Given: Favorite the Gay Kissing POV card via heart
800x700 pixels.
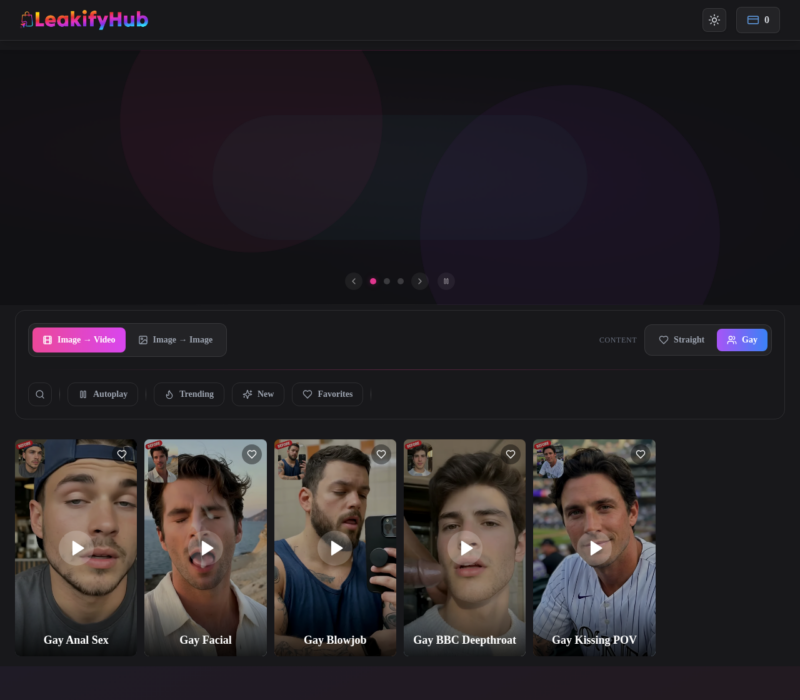Looking at the screenshot, I should [x=640, y=454].
